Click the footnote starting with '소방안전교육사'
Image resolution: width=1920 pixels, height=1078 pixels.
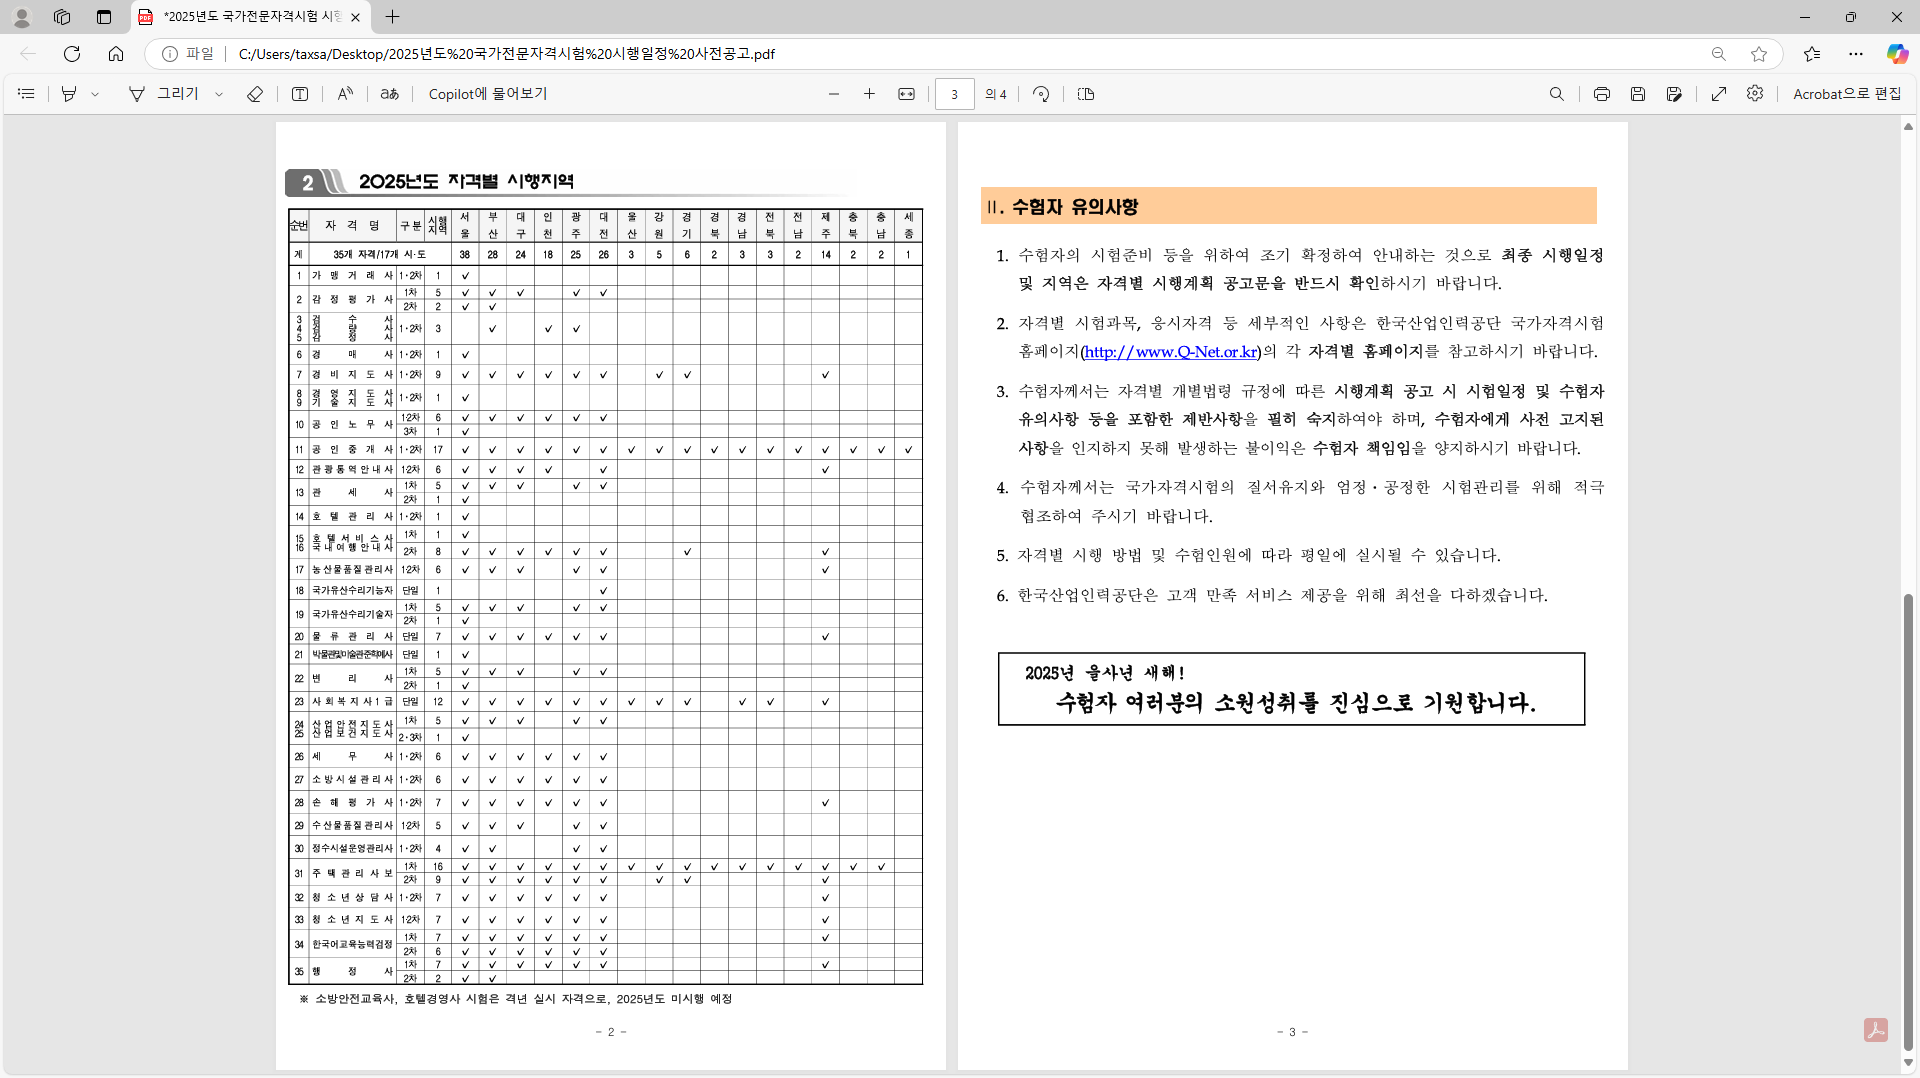(x=516, y=999)
